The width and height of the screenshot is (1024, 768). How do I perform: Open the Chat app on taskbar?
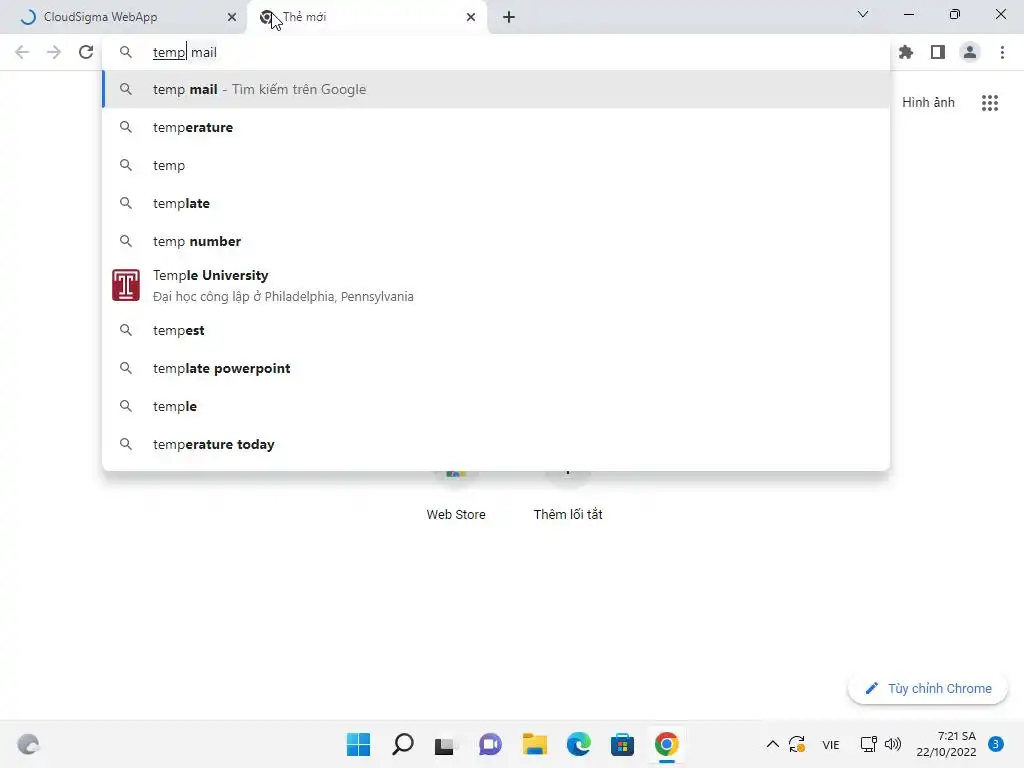(x=490, y=744)
